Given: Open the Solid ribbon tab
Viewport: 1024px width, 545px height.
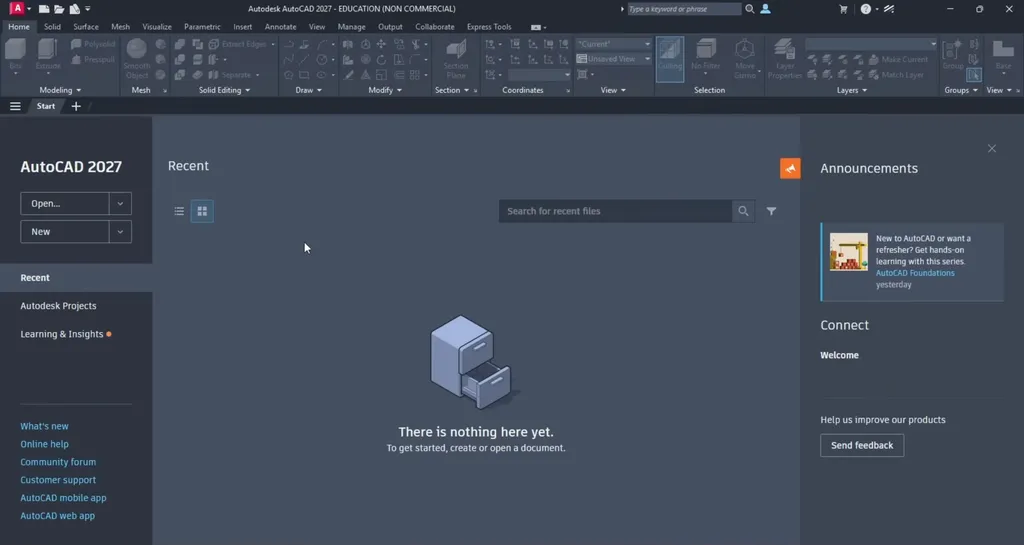Looking at the screenshot, I should tap(52, 27).
